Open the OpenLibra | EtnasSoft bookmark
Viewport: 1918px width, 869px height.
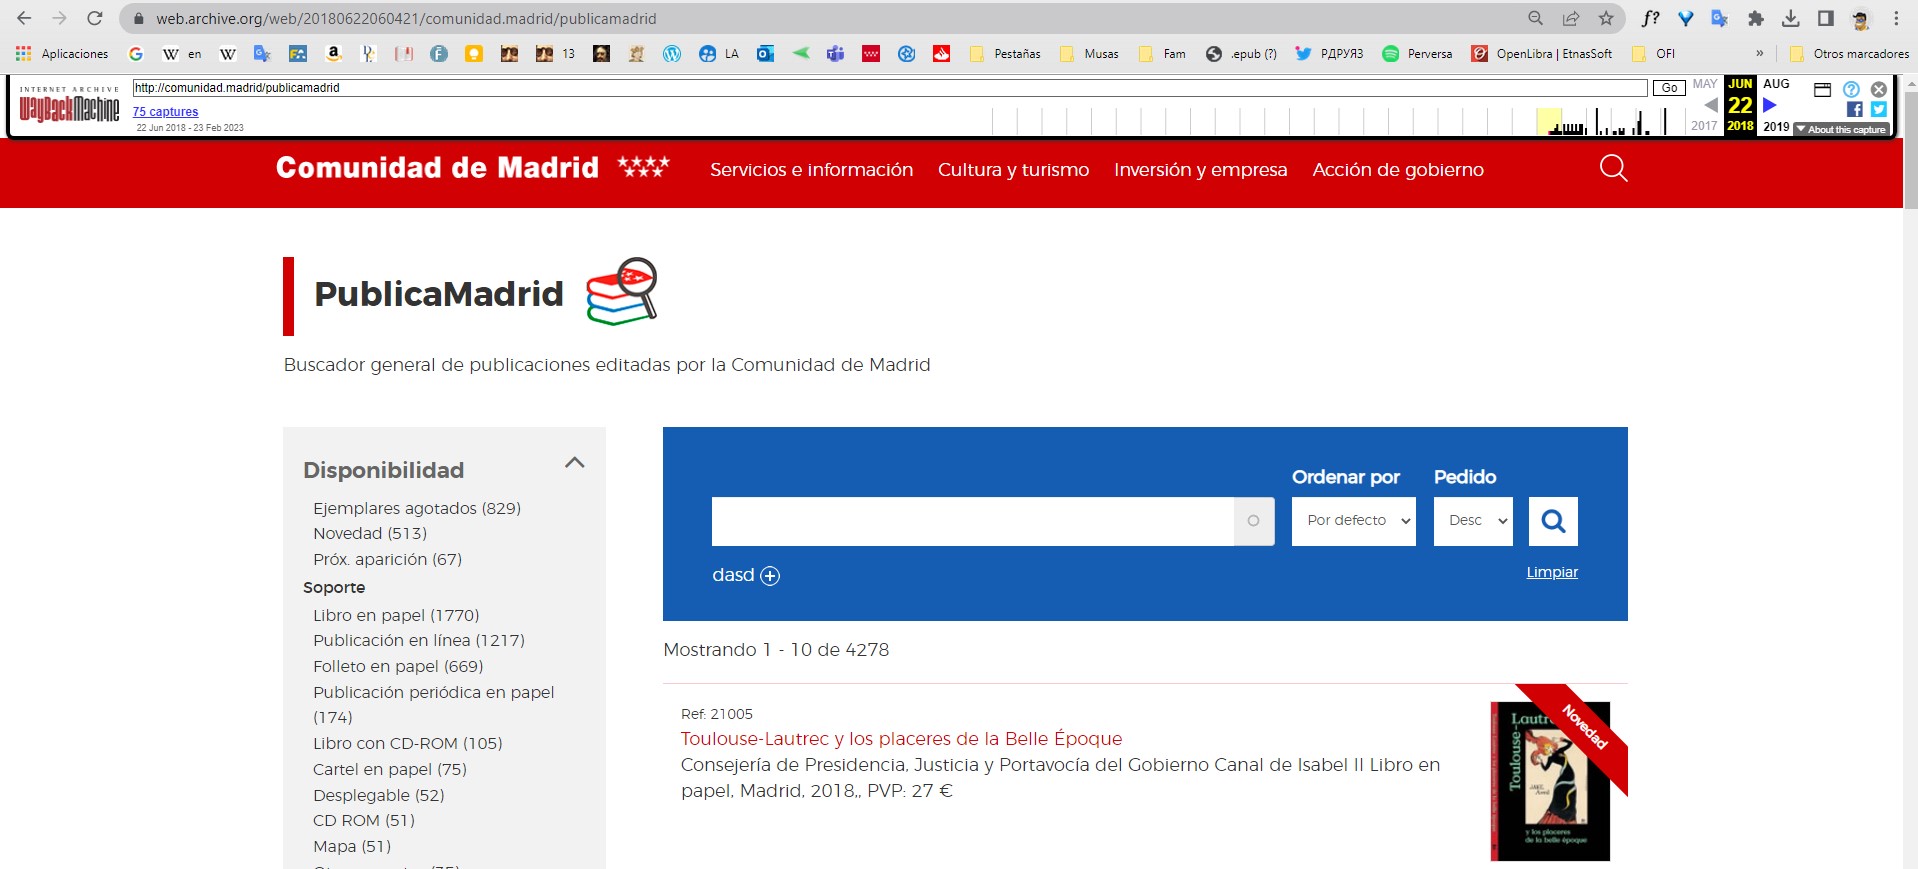tap(1542, 54)
